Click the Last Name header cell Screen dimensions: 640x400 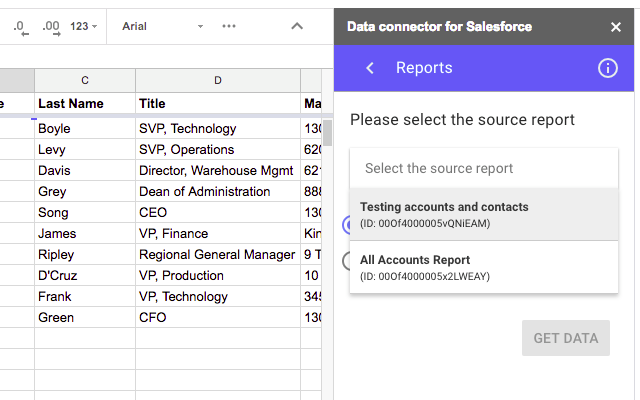click(x=85, y=104)
